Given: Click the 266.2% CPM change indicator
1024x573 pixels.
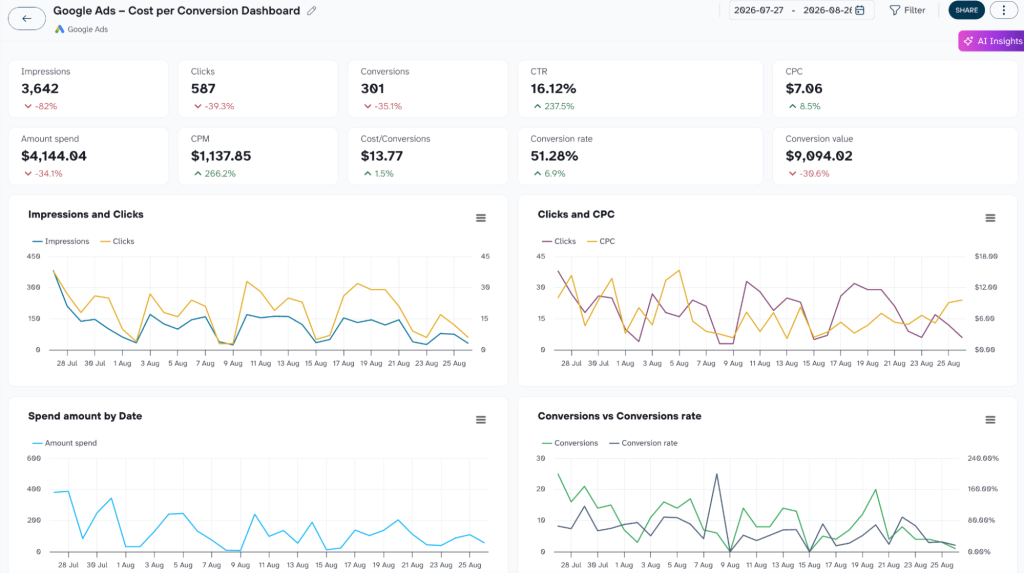Looking at the screenshot, I should pyautogui.click(x=214, y=174).
